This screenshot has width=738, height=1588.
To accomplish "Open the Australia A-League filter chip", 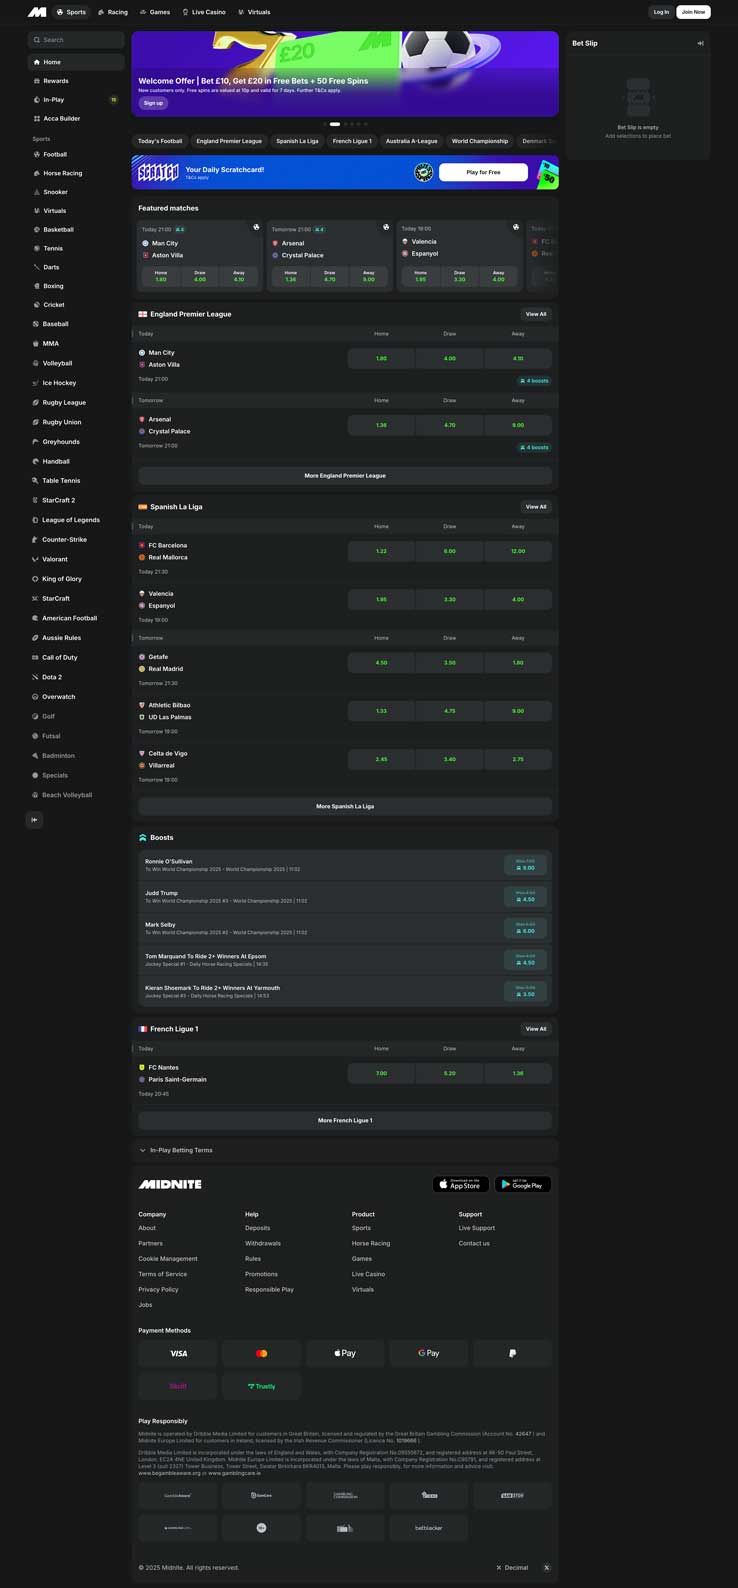I will pyautogui.click(x=411, y=141).
